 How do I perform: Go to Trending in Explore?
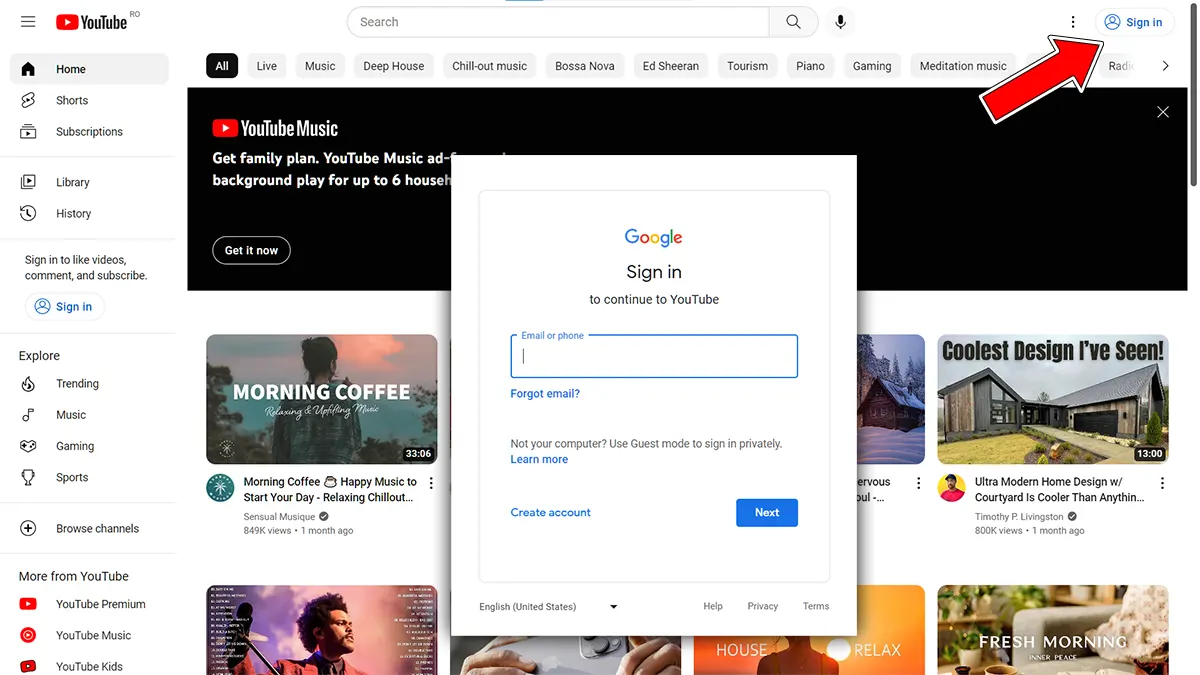pyautogui.click(x=77, y=384)
